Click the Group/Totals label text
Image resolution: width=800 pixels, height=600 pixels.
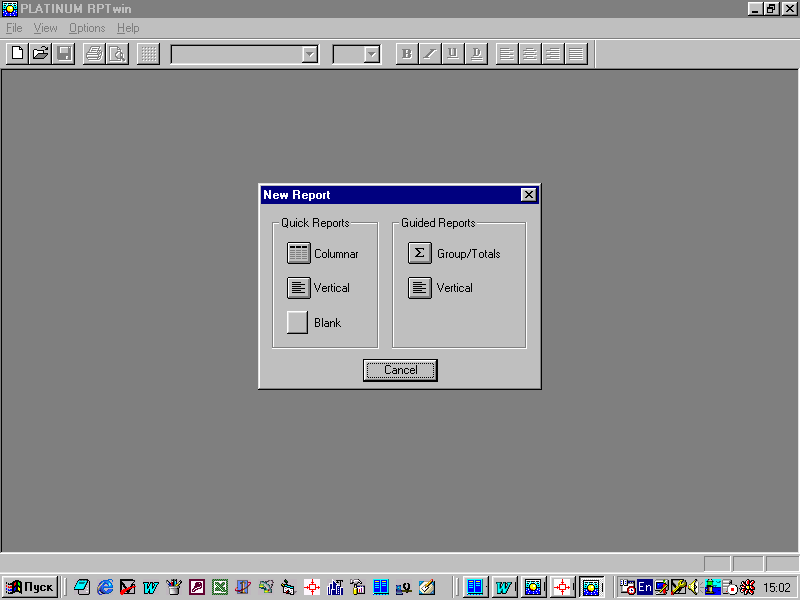[468, 254]
